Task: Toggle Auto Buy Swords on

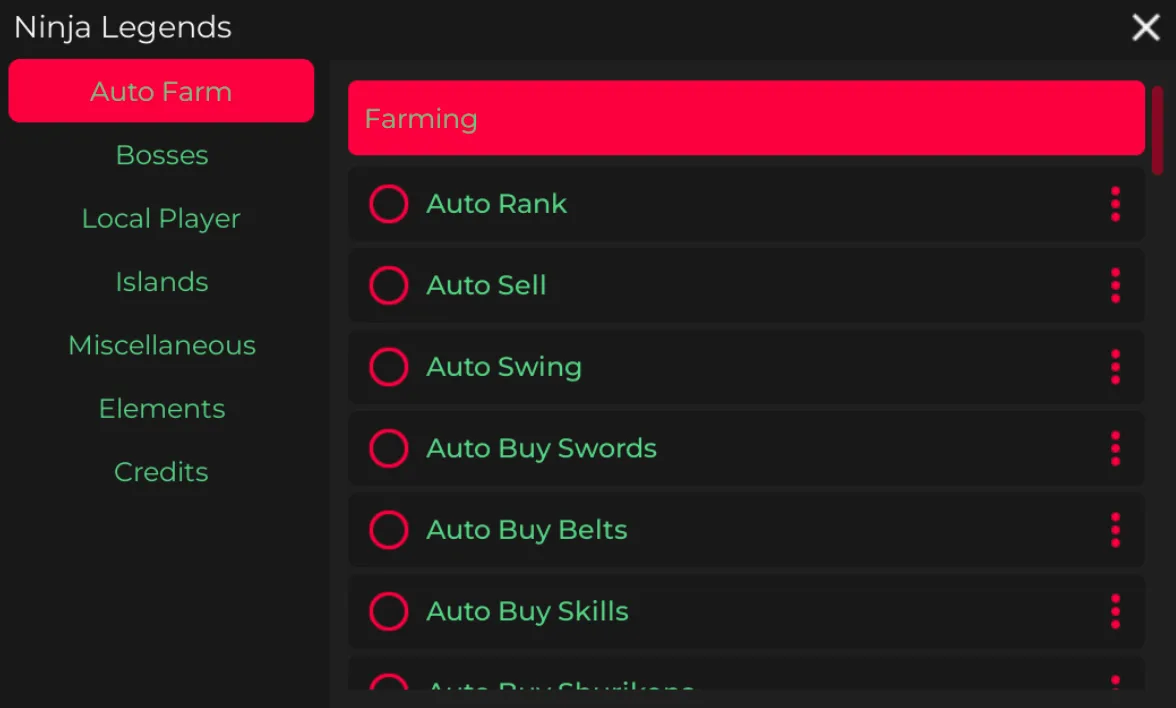Action: tap(389, 449)
